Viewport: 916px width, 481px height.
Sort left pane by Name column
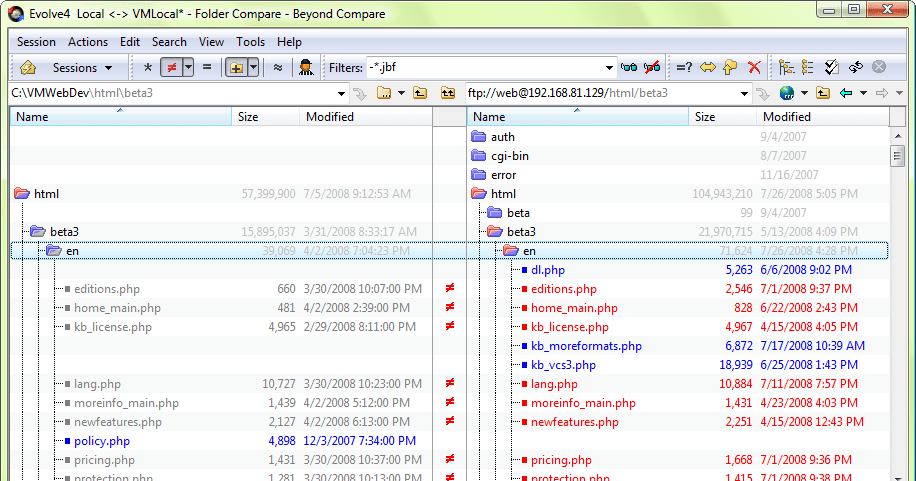120,117
